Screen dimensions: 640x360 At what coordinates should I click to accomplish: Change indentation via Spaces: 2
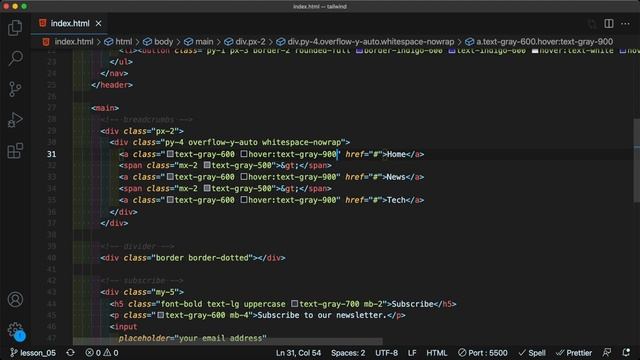pyautogui.click(x=348, y=353)
